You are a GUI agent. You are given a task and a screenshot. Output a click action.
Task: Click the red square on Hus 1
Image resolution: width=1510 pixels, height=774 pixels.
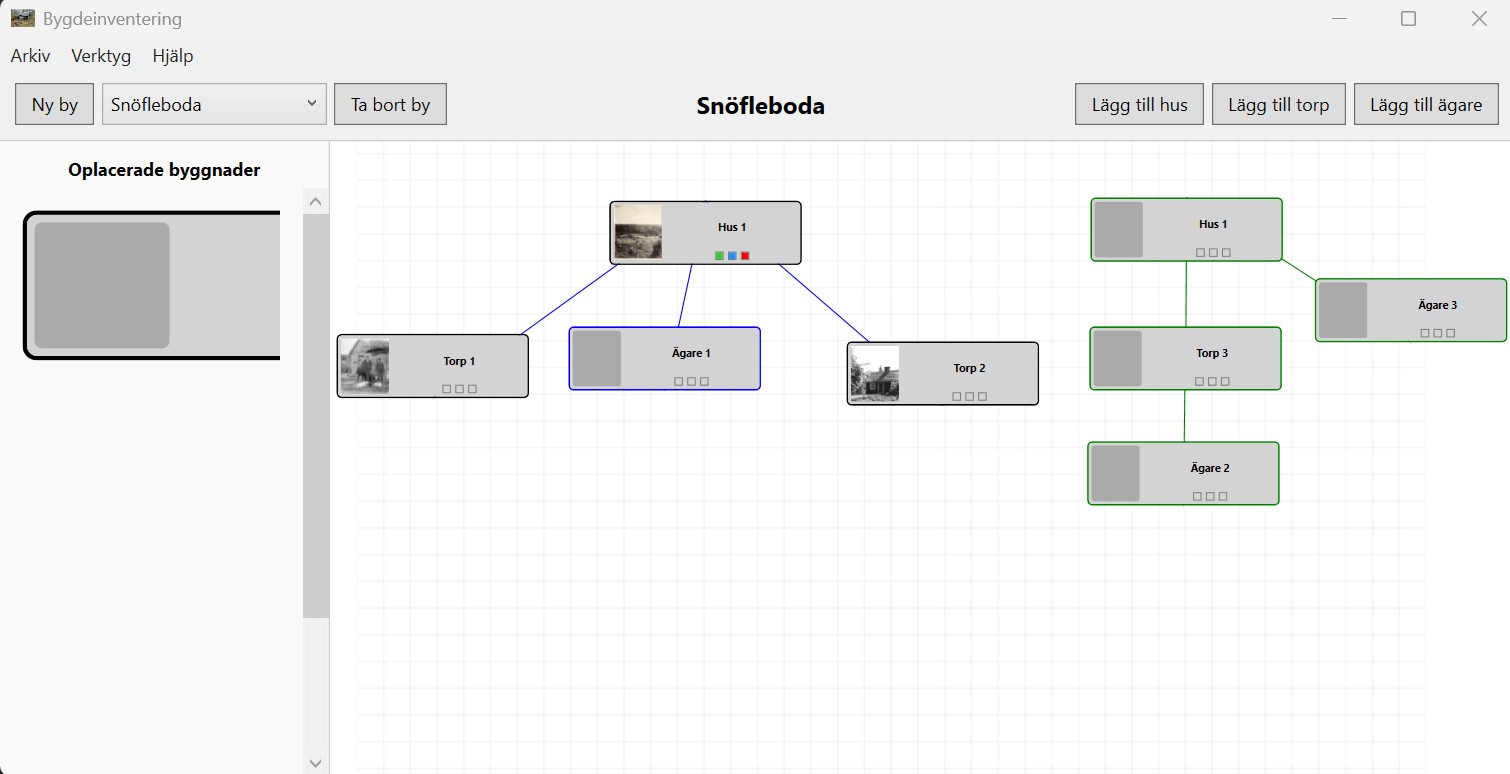coord(745,256)
